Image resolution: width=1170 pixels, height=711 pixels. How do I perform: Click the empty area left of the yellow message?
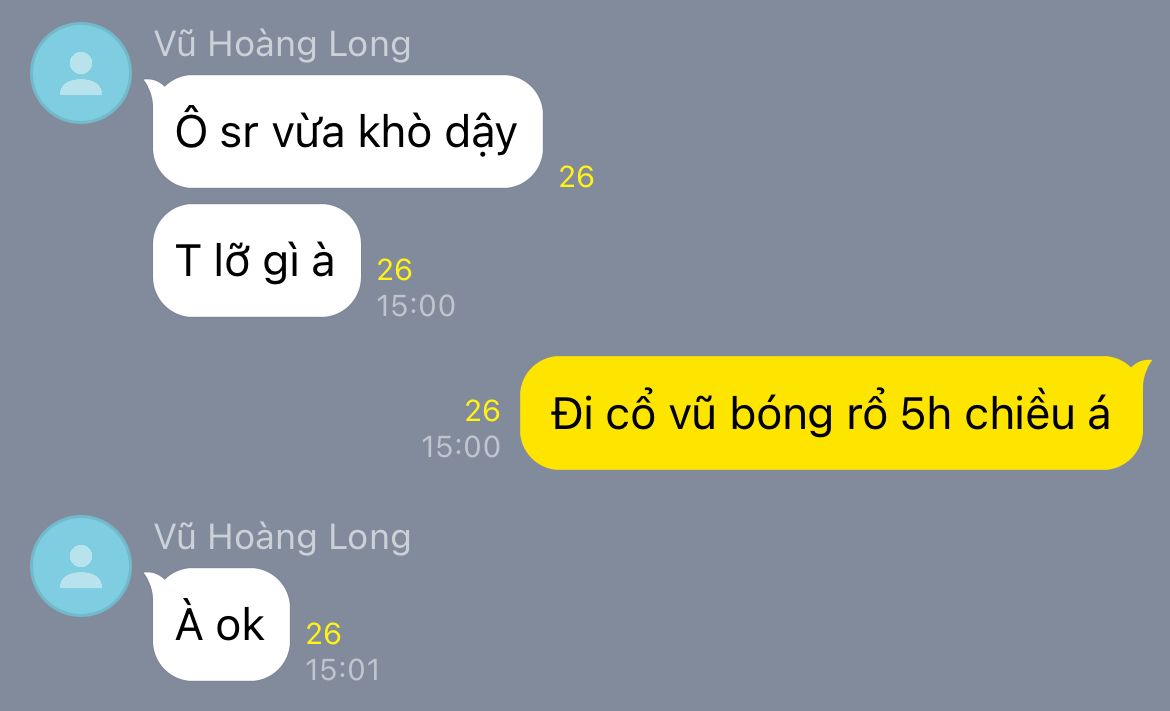pos(224,413)
